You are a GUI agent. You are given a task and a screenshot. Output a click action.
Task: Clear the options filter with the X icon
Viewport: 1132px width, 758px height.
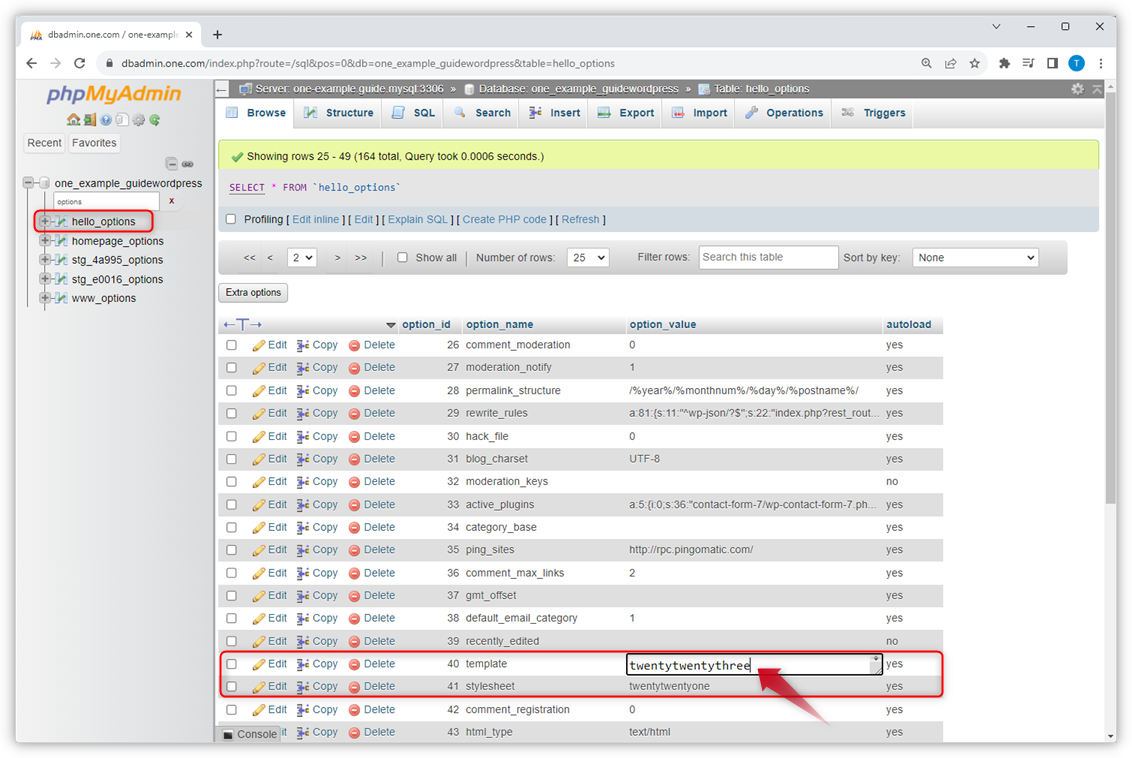170,201
